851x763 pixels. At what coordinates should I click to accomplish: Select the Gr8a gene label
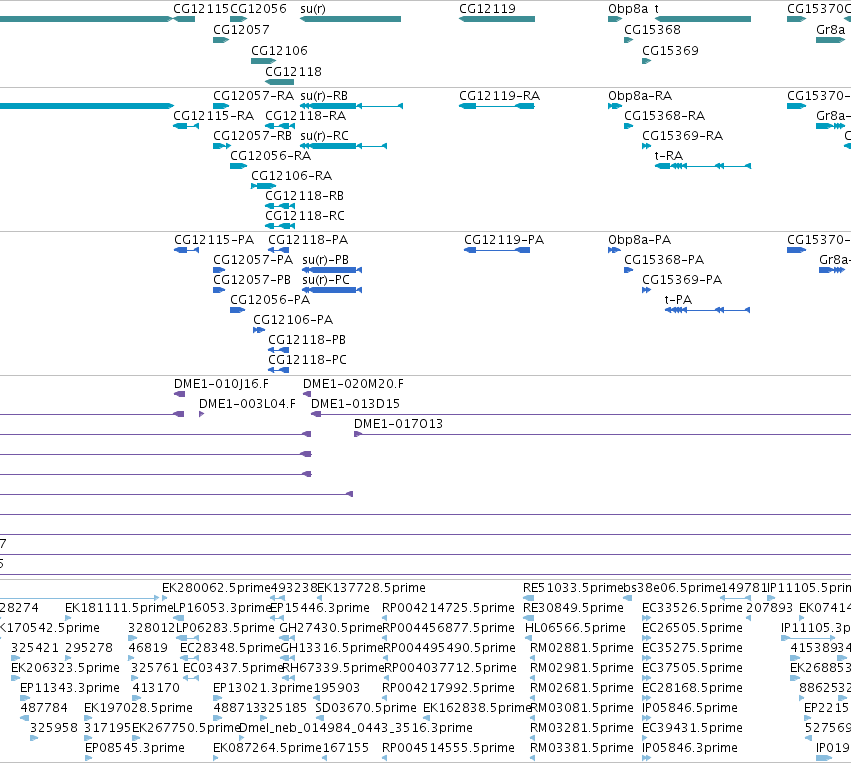830,29
